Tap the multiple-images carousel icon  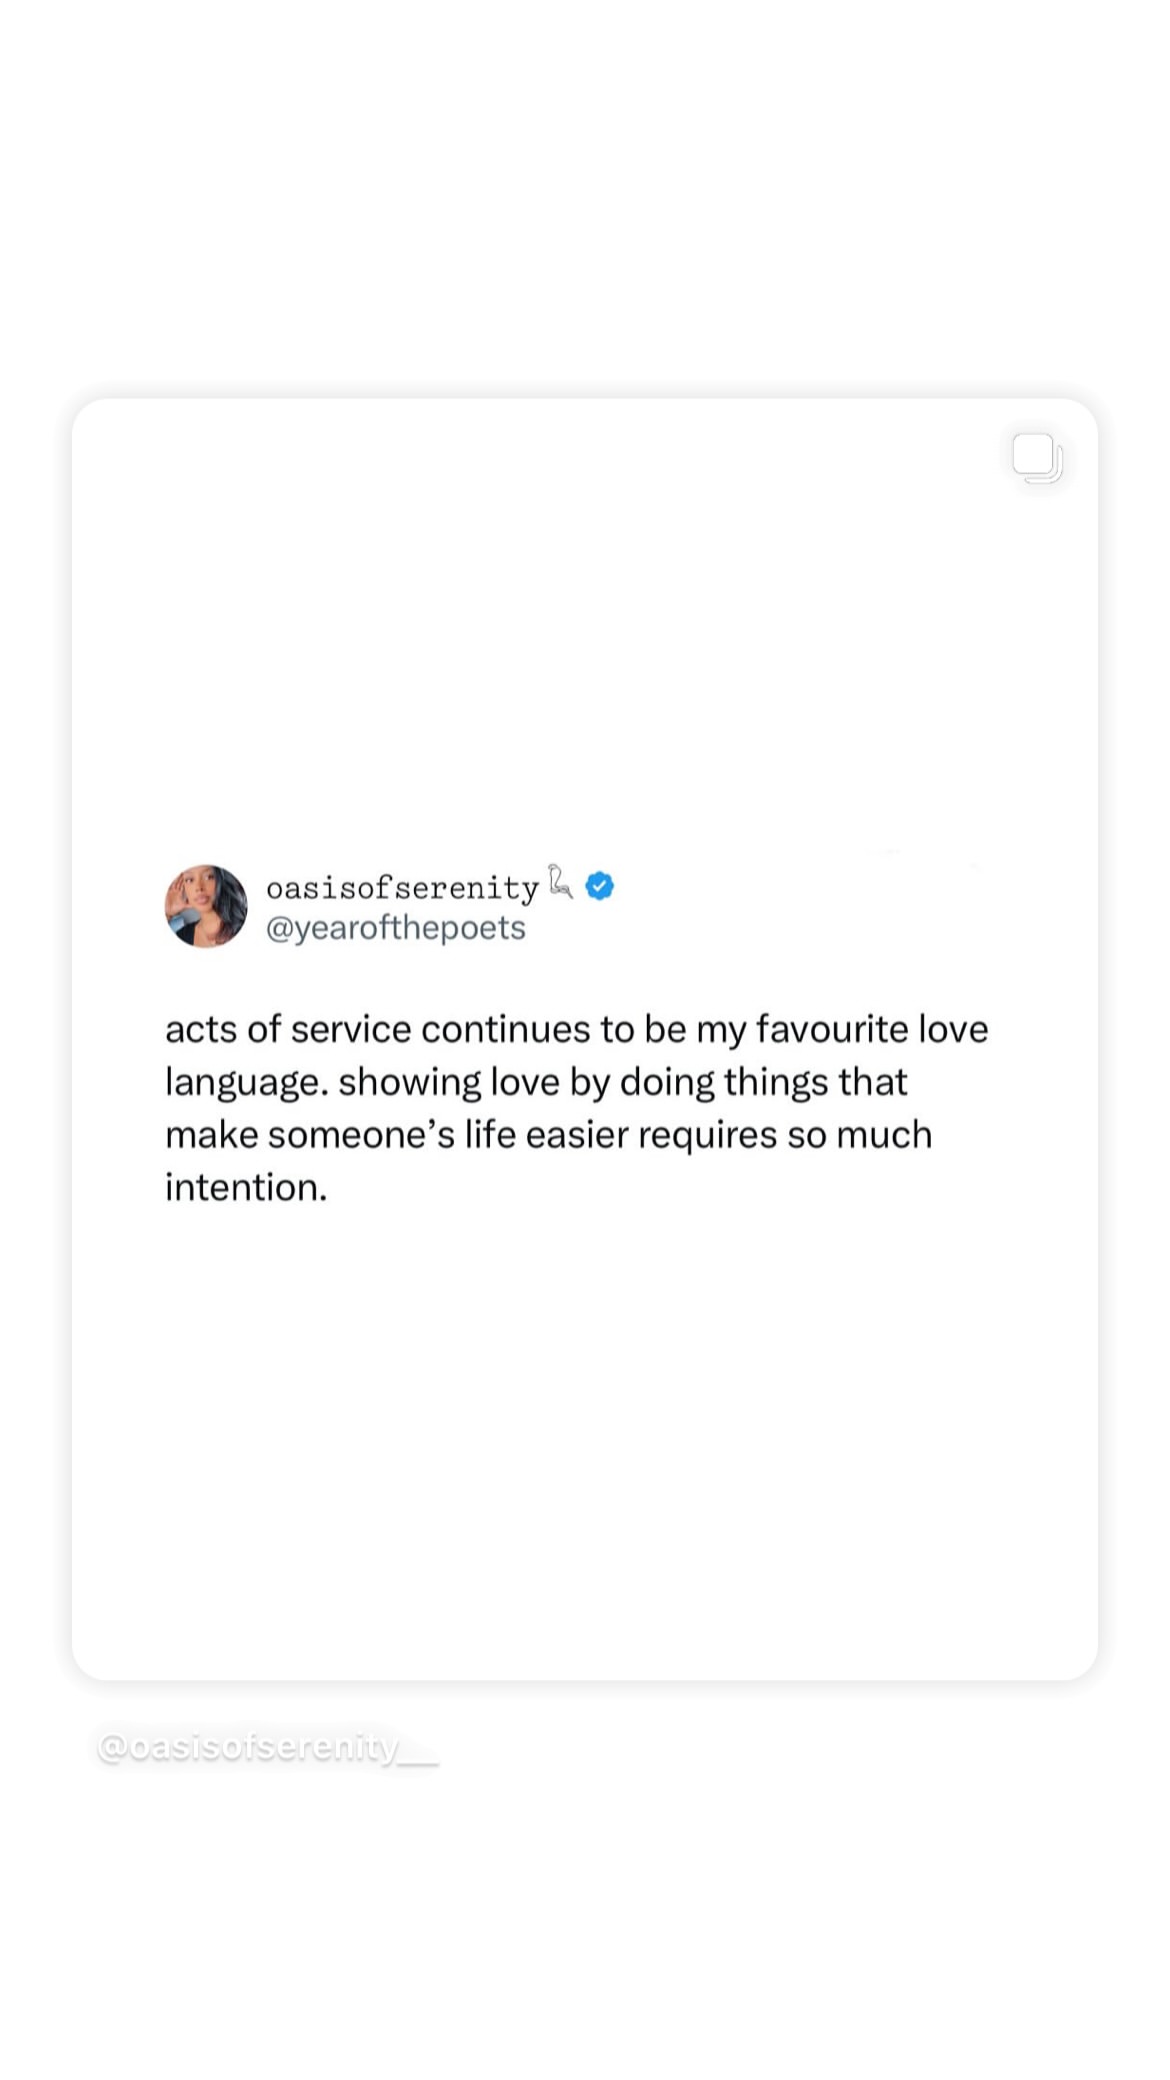1037,458
